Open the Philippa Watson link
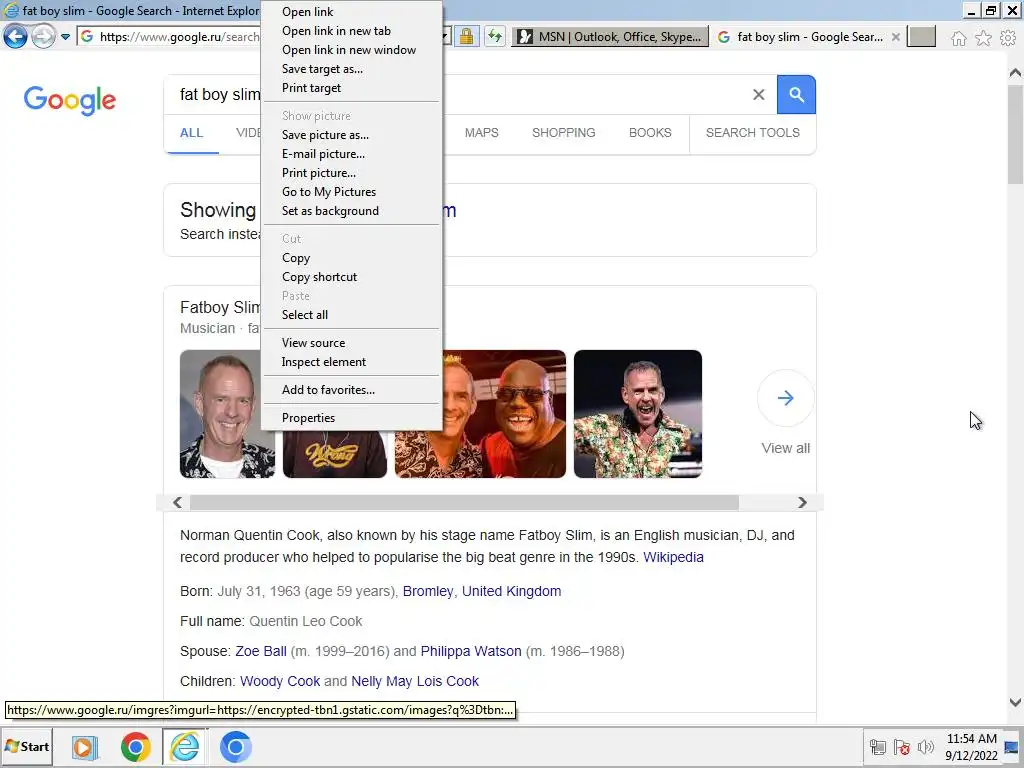The height and width of the screenshot is (768, 1024). click(x=471, y=651)
